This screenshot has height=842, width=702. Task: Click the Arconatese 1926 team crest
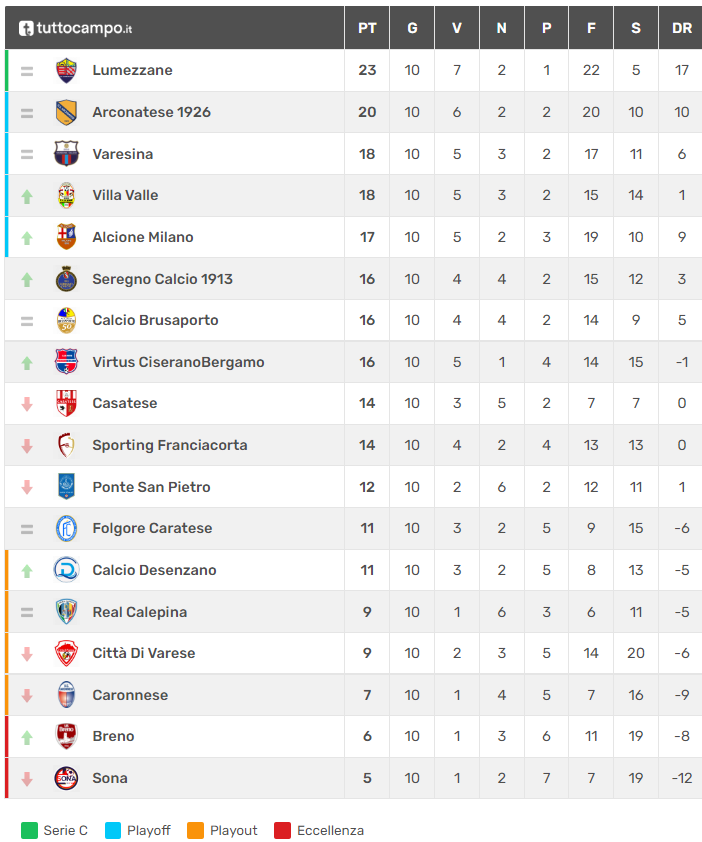pyautogui.click(x=66, y=112)
